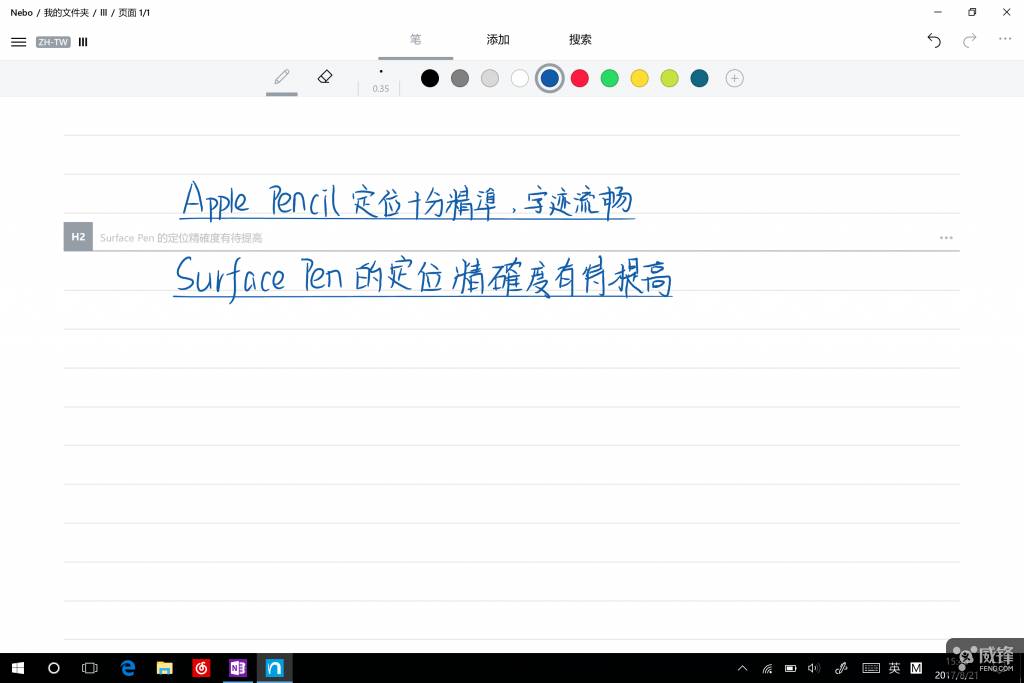Open Windows Ink Workspace tray icon

[x=841, y=668]
